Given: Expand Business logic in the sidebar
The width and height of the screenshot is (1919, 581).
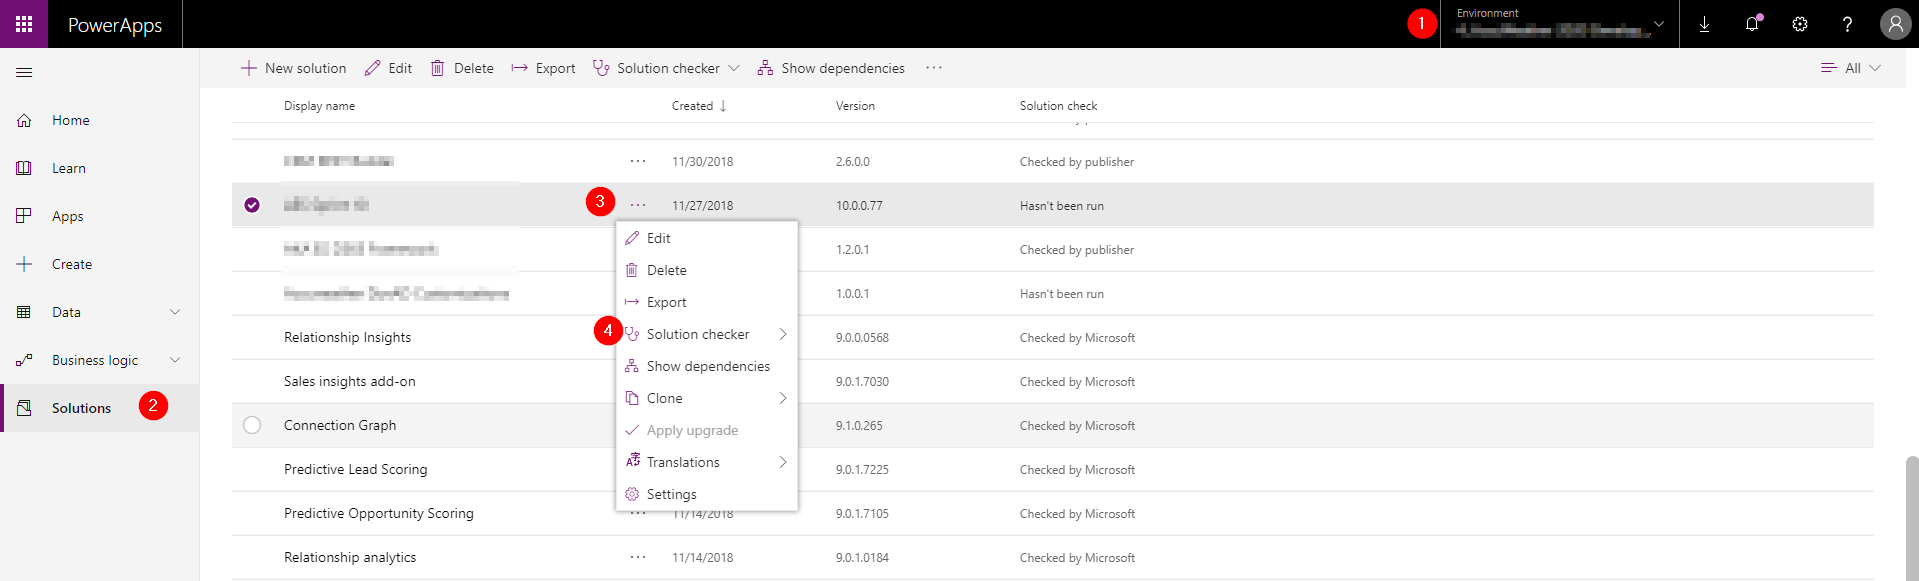Looking at the screenshot, I should [175, 360].
